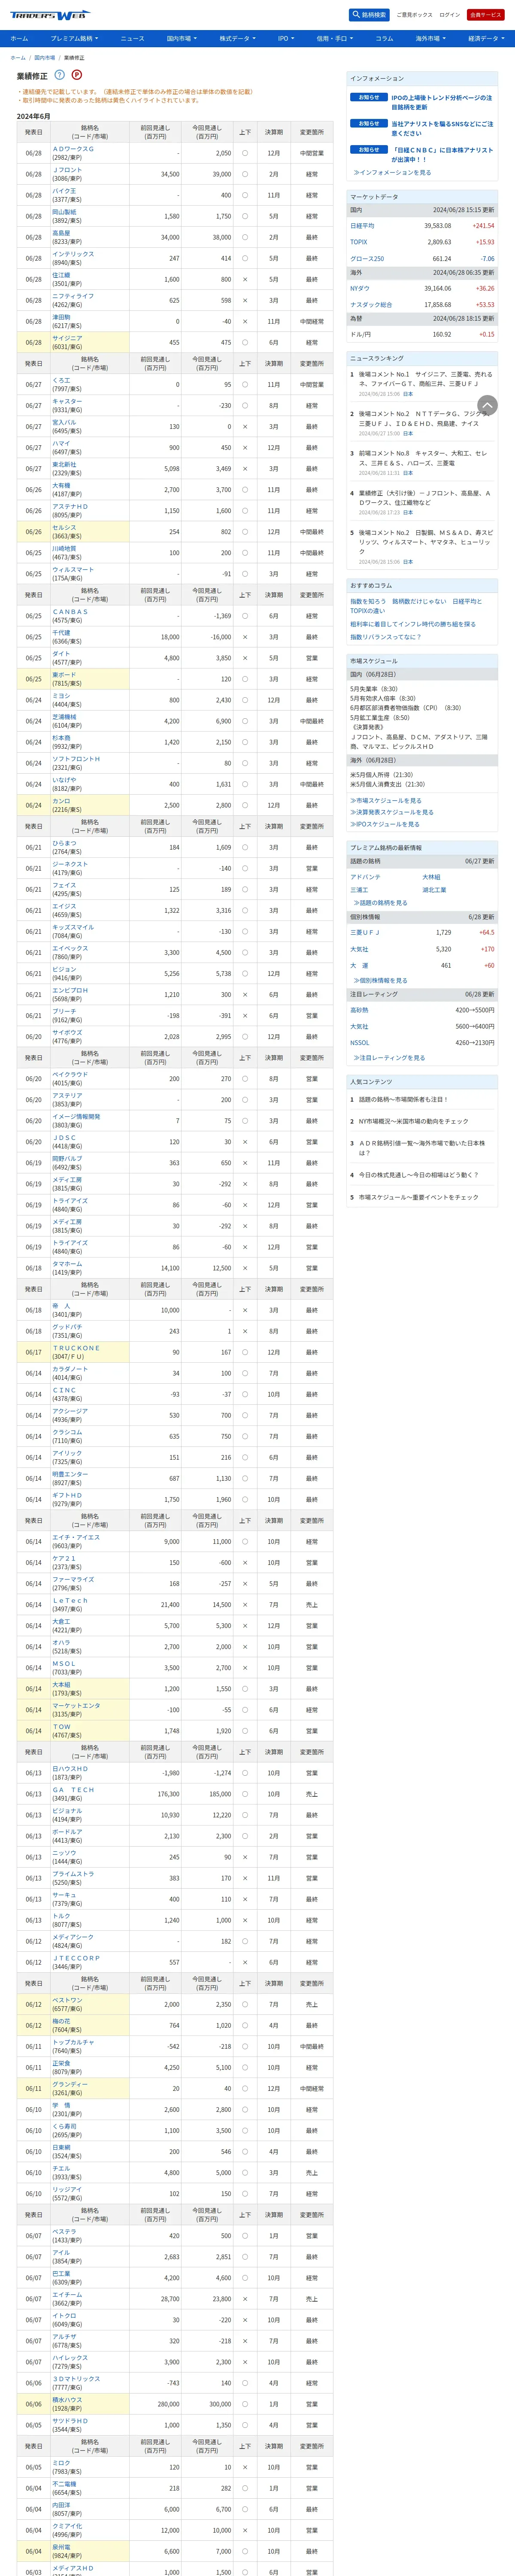515x2576 pixels.
Task: Open the グロース250 index link
Action: [367, 258]
